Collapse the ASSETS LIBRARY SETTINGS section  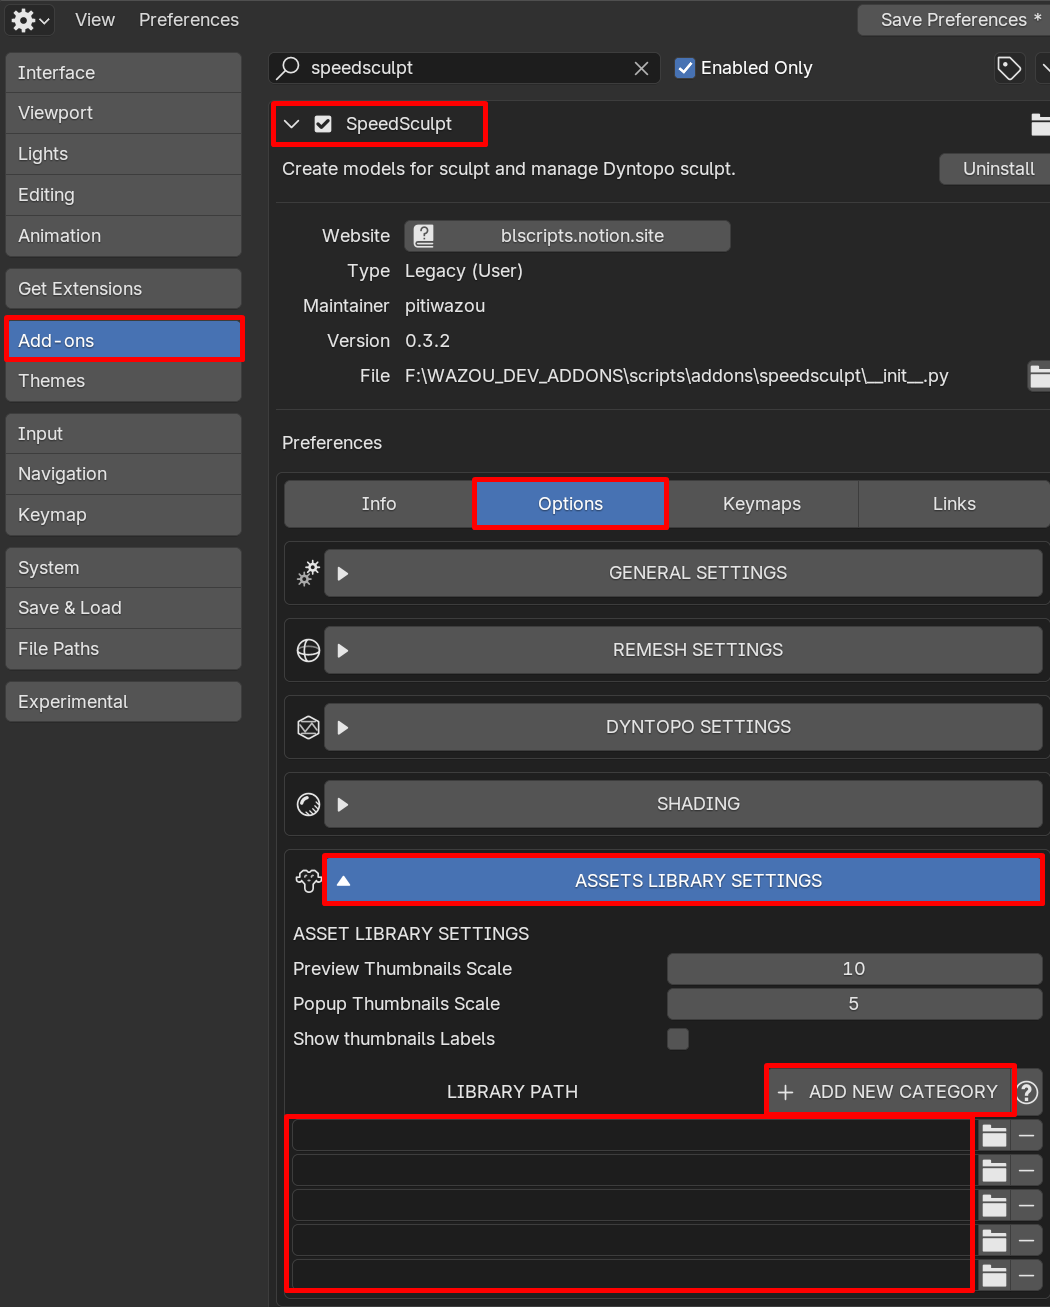[x=683, y=881]
